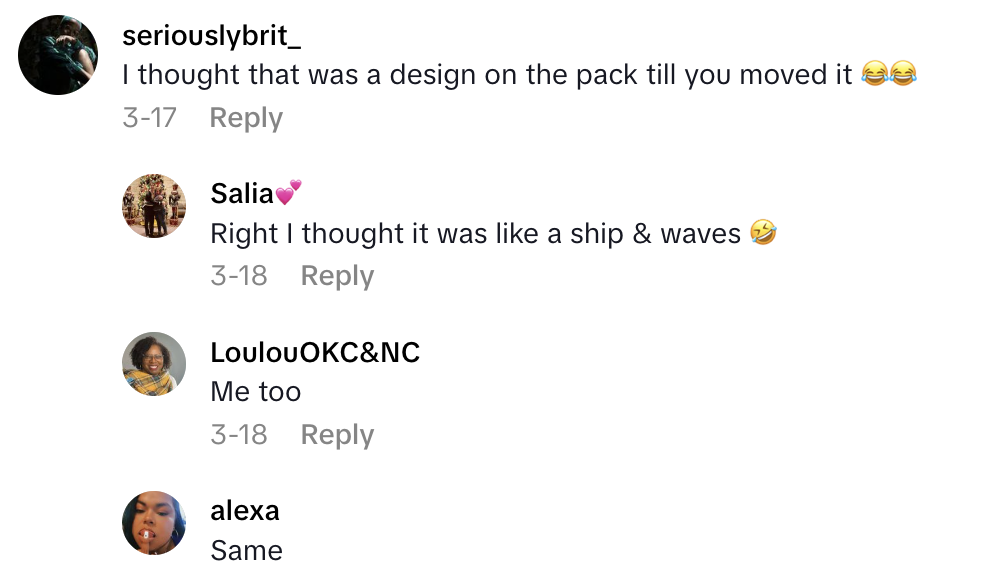Screen dimensions: 986x580
Task: Reply to LoulouOKC&NC's "Me too" comment
Action: [x=337, y=435]
